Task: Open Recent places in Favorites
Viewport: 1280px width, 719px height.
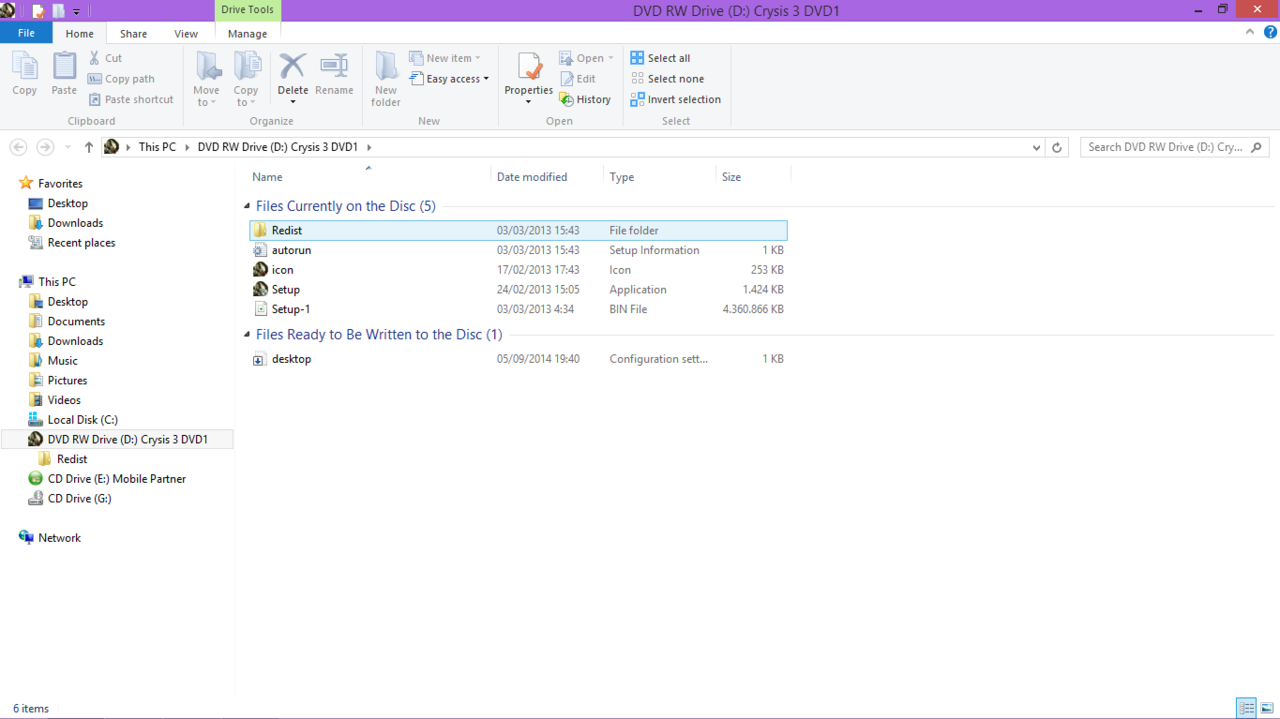Action: [x=81, y=243]
